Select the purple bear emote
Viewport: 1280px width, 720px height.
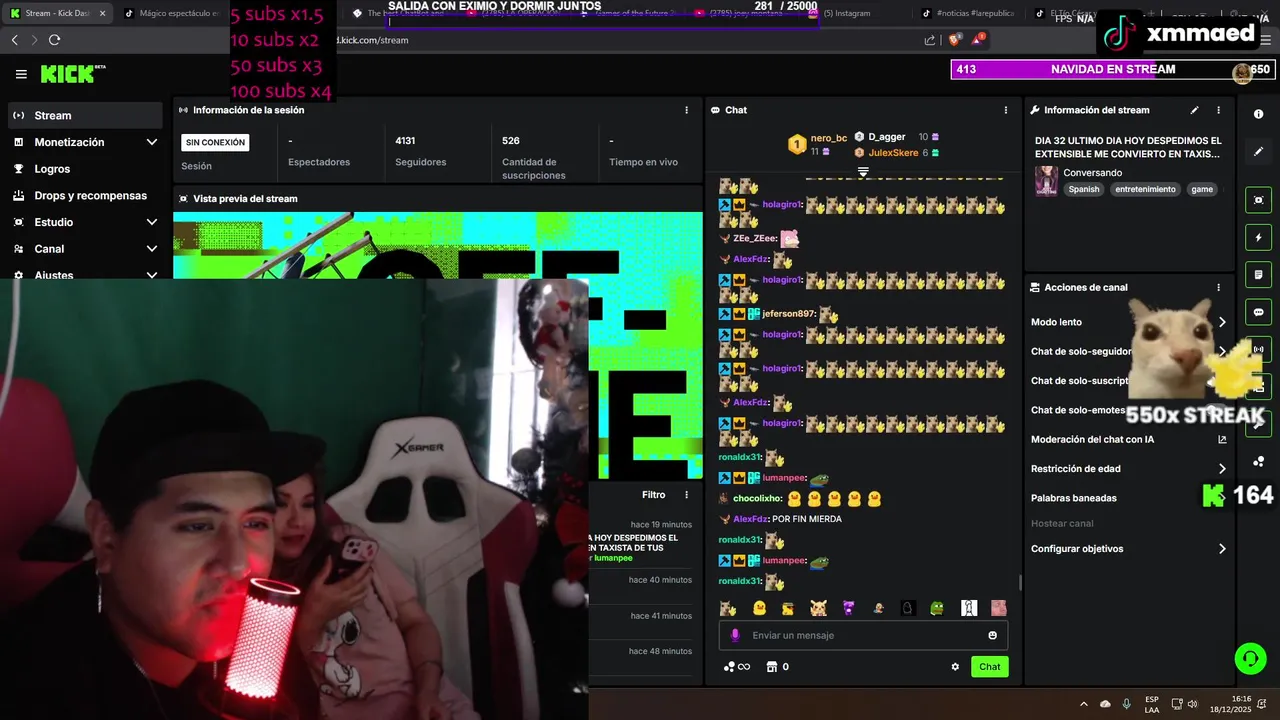pyautogui.click(x=848, y=608)
